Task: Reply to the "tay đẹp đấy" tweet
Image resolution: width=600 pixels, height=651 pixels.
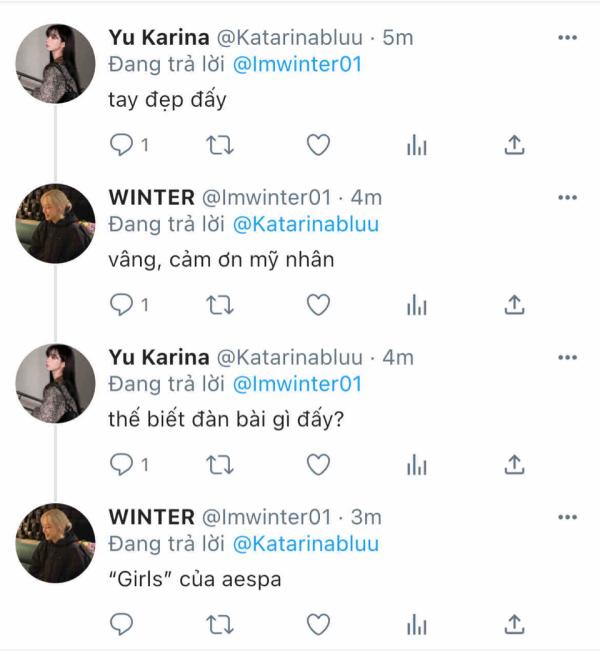Action: click(121, 146)
